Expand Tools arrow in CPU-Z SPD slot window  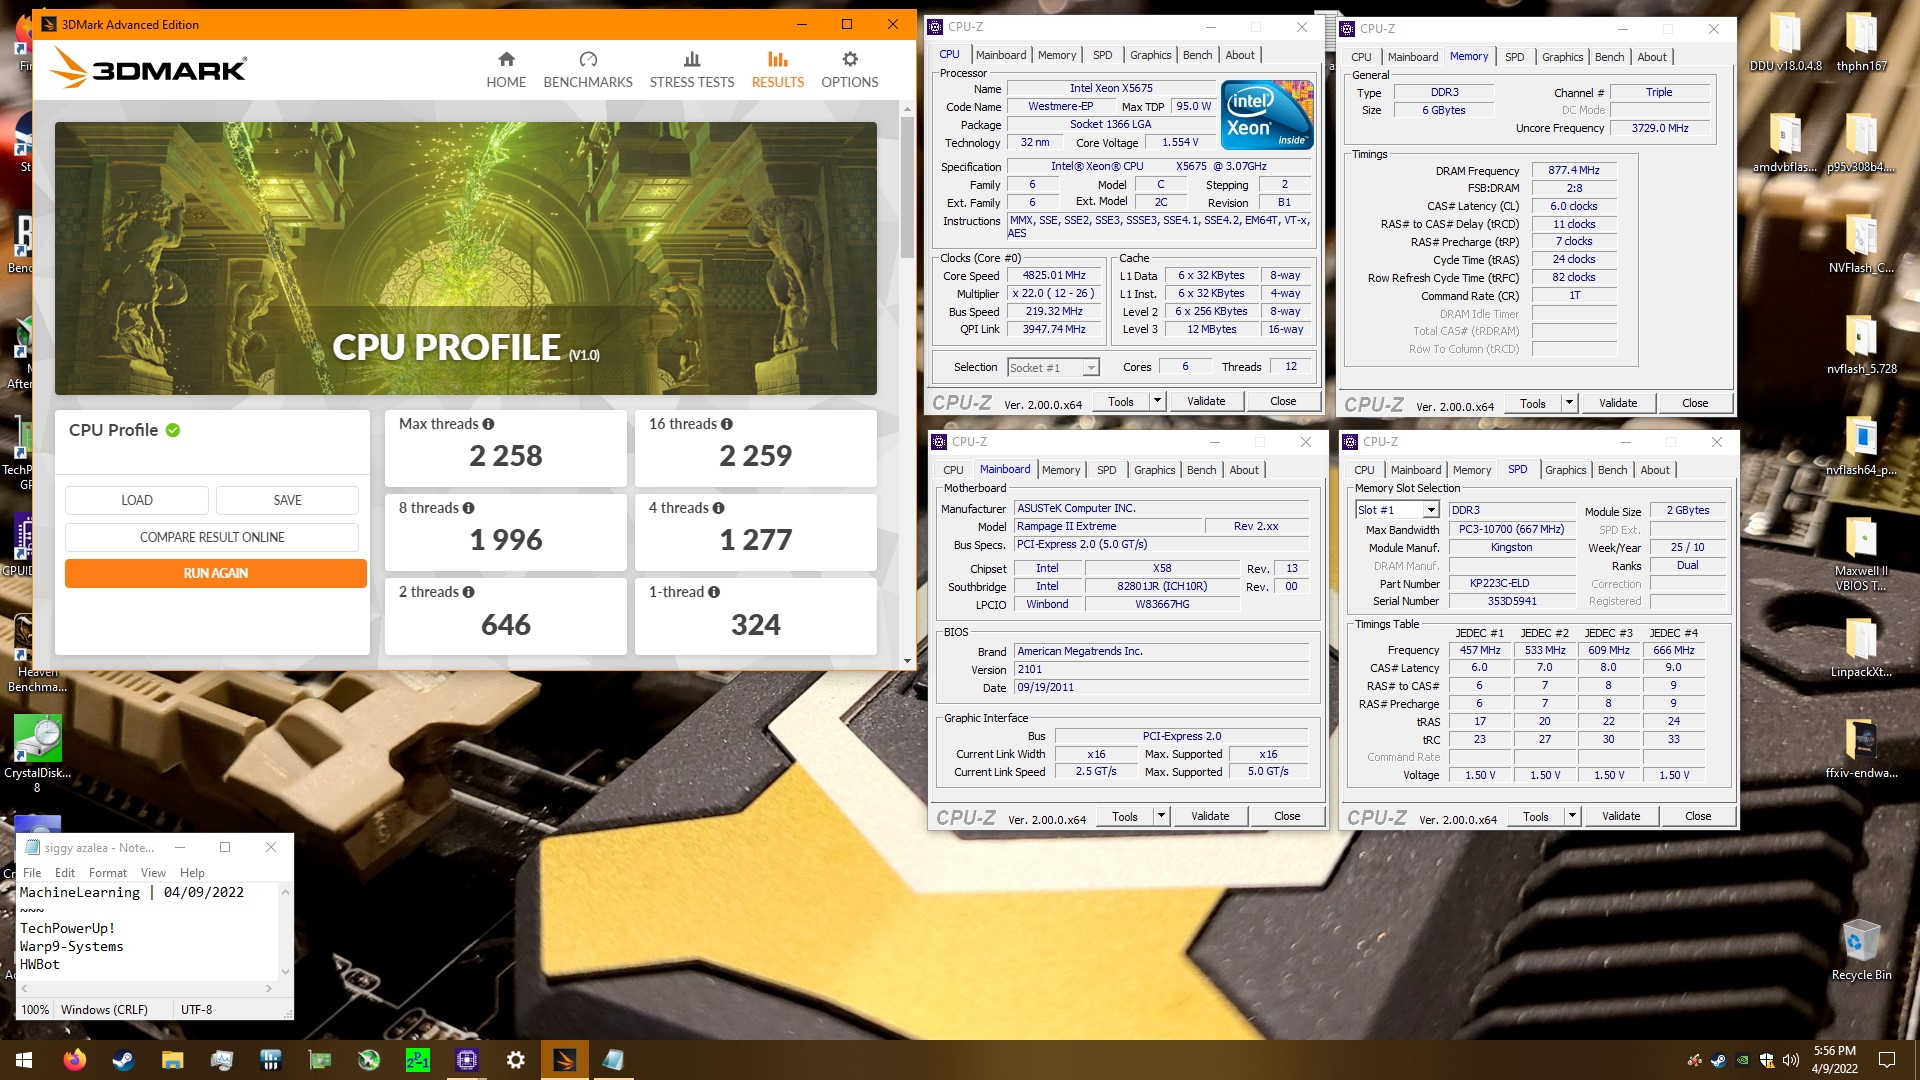[x=1572, y=816]
